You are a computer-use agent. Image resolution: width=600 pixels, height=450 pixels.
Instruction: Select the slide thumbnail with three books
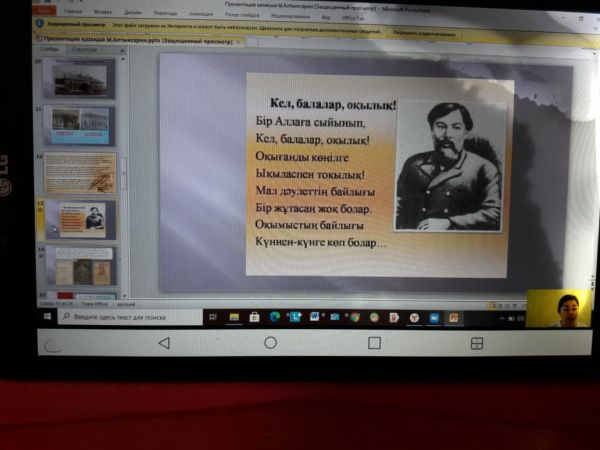[x=80, y=266]
